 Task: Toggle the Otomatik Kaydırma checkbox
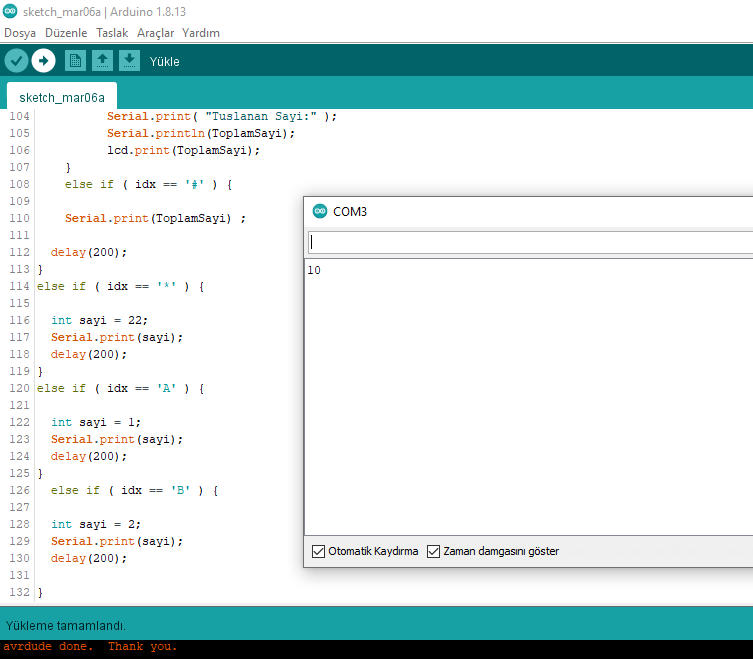pos(319,551)
